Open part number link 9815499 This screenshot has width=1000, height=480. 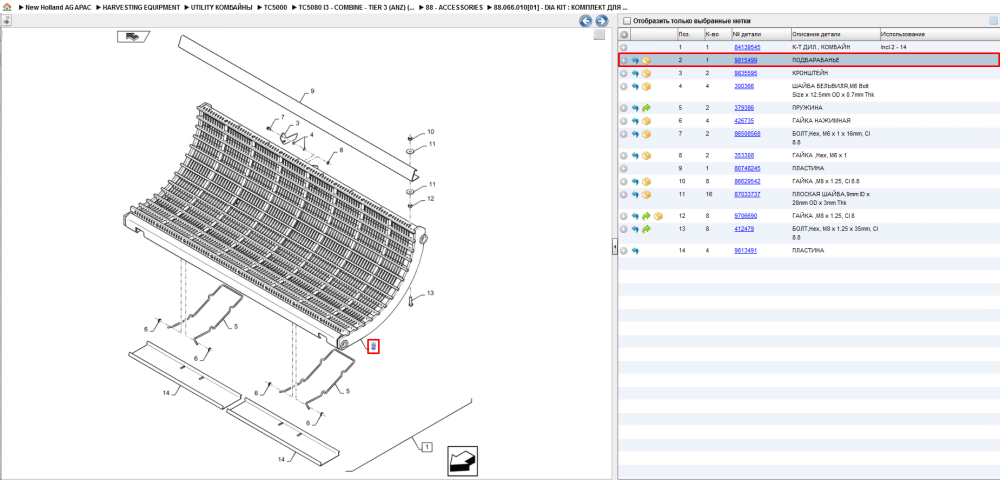click(746, 60)
